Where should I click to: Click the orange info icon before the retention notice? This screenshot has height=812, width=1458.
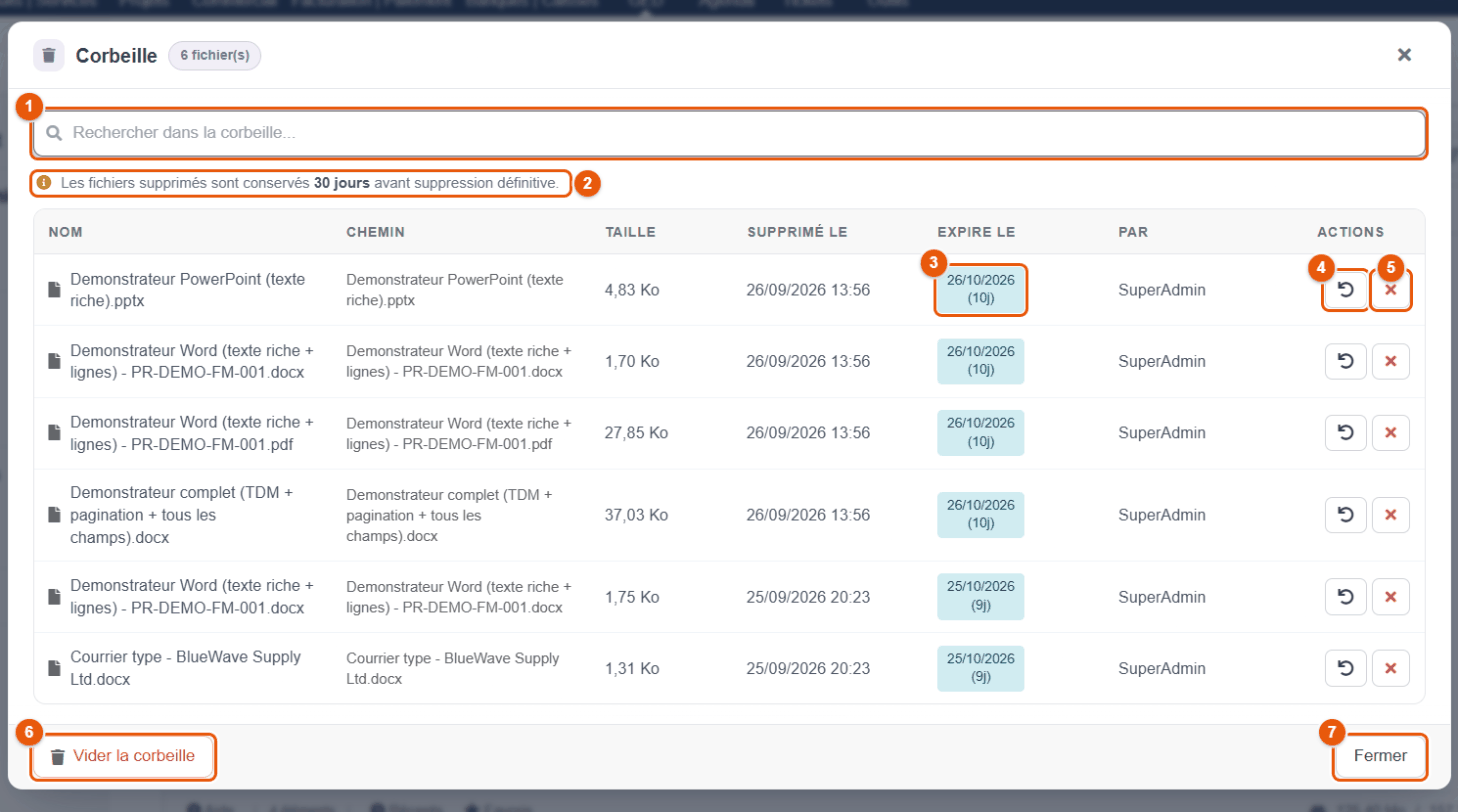(x=44, y=183)
